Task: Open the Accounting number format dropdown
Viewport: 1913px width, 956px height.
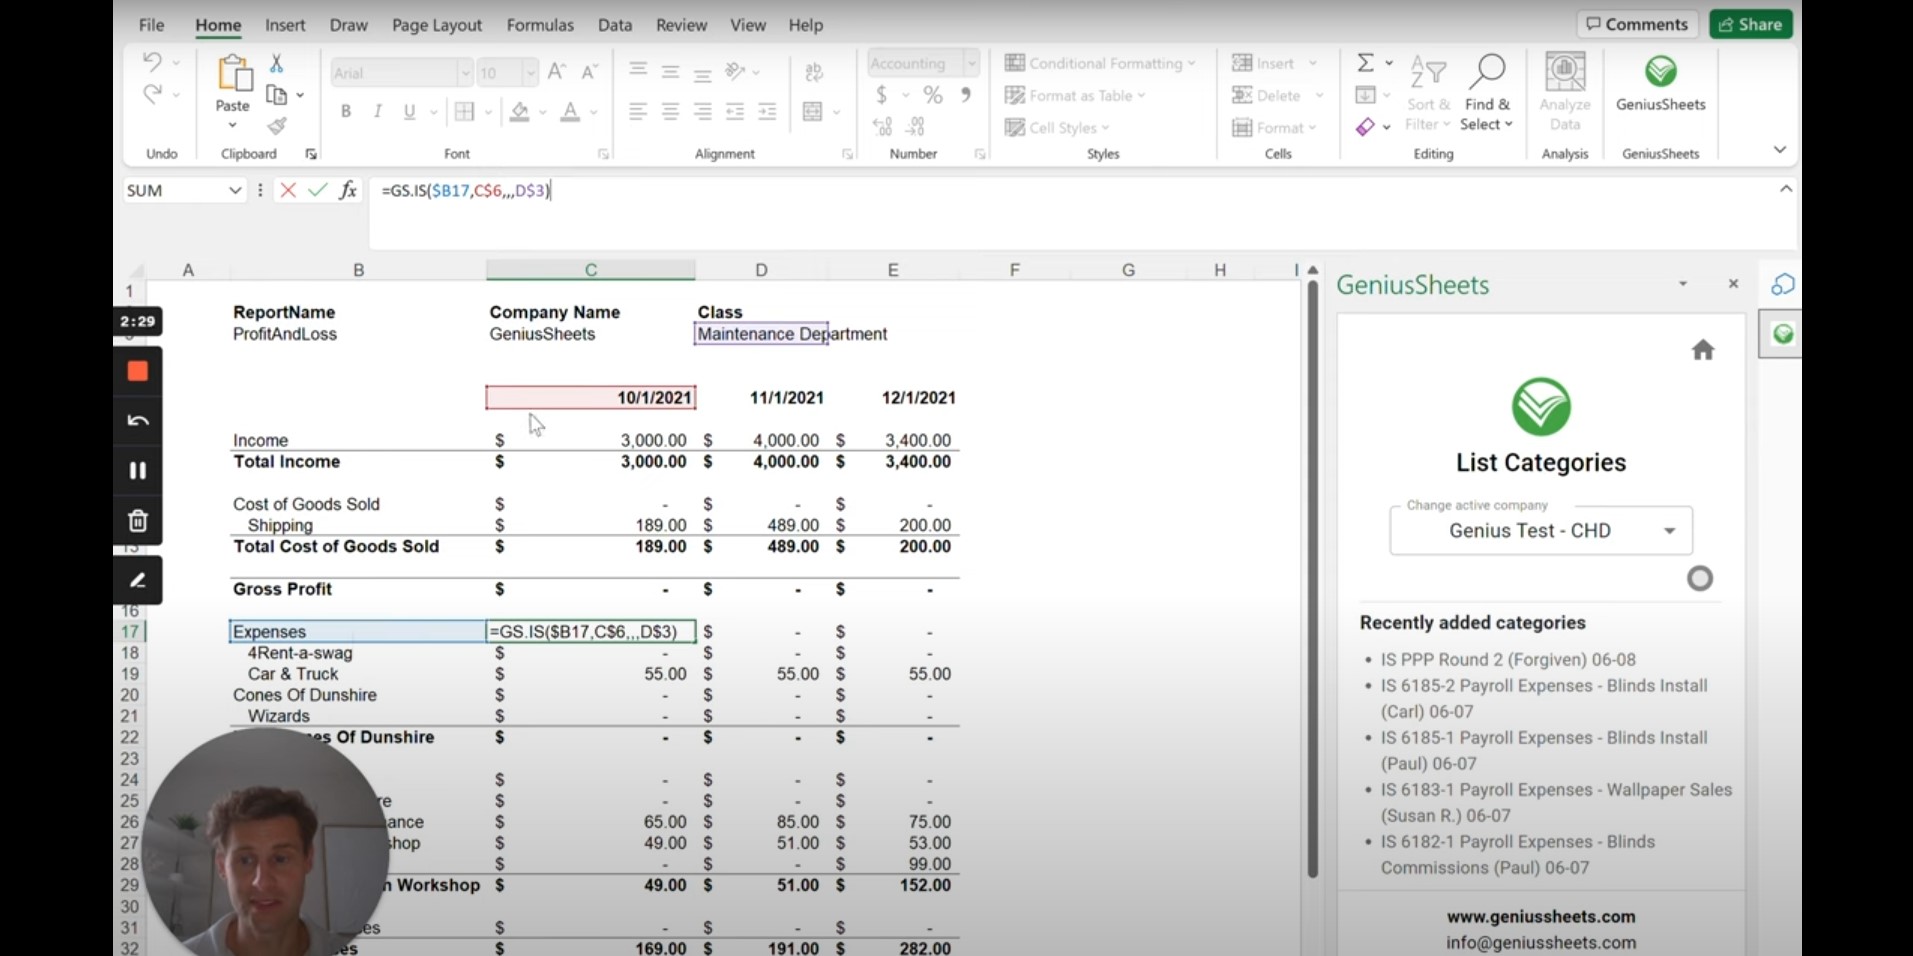Action: tap(970, 64)
